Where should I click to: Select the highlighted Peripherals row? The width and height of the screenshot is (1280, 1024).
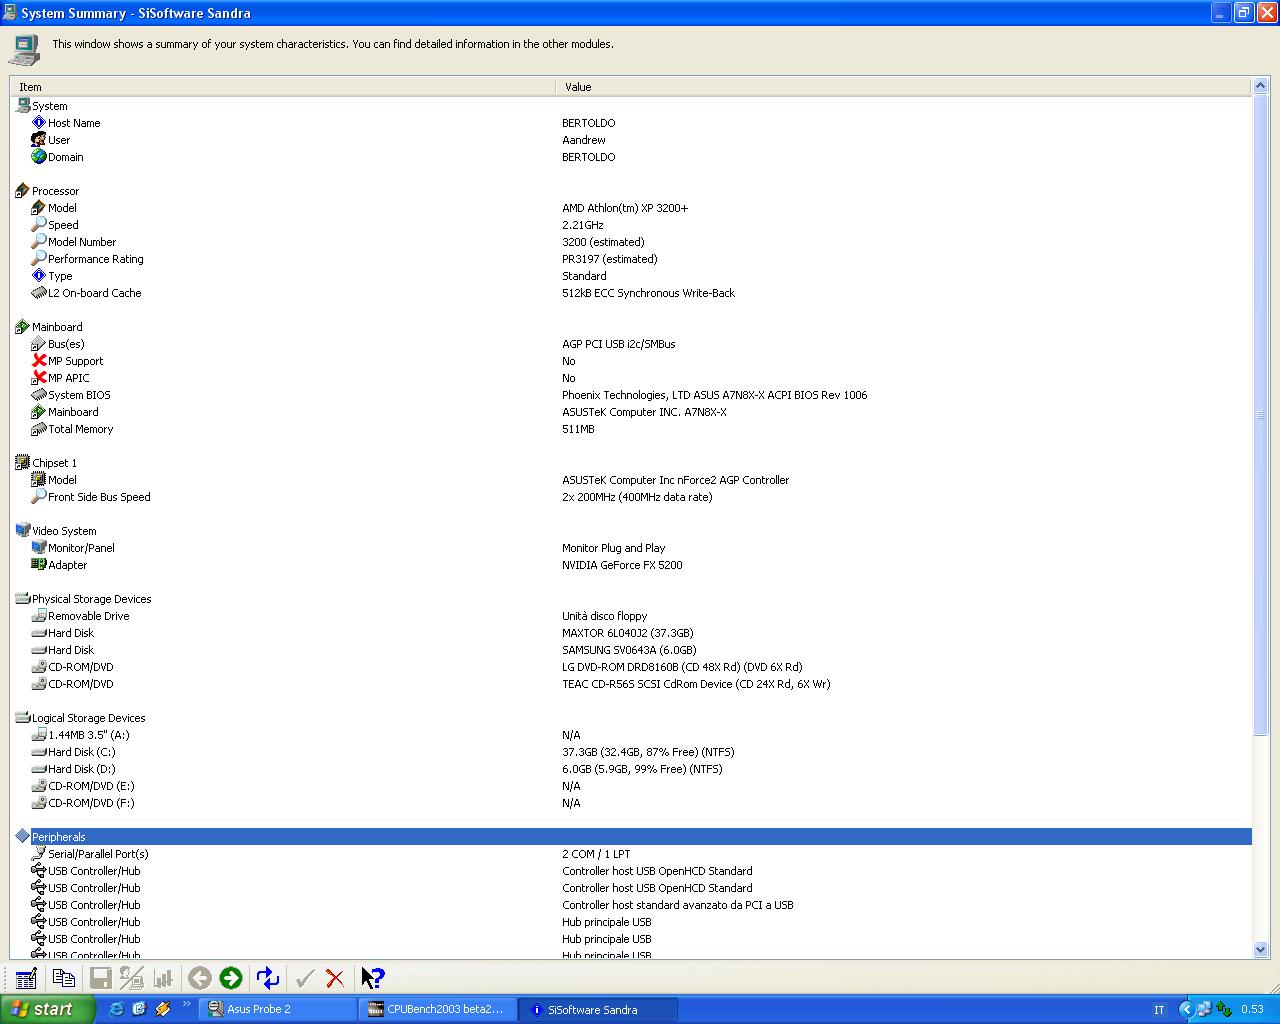(641, 836)
